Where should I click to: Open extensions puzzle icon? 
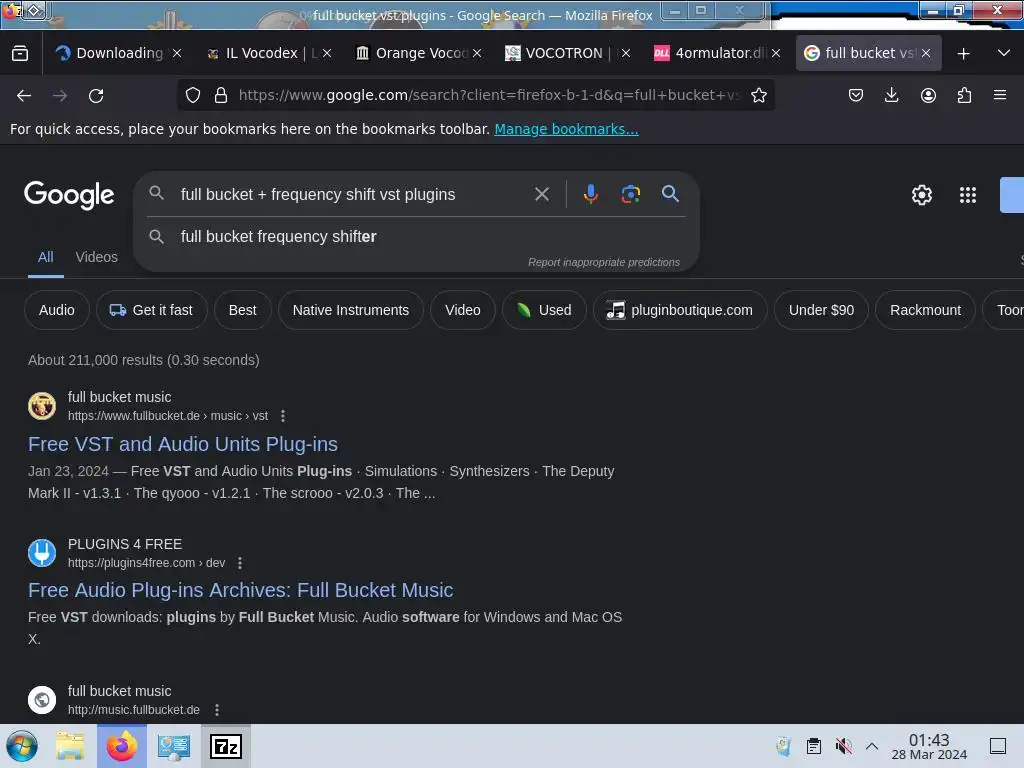click(964, 95)
